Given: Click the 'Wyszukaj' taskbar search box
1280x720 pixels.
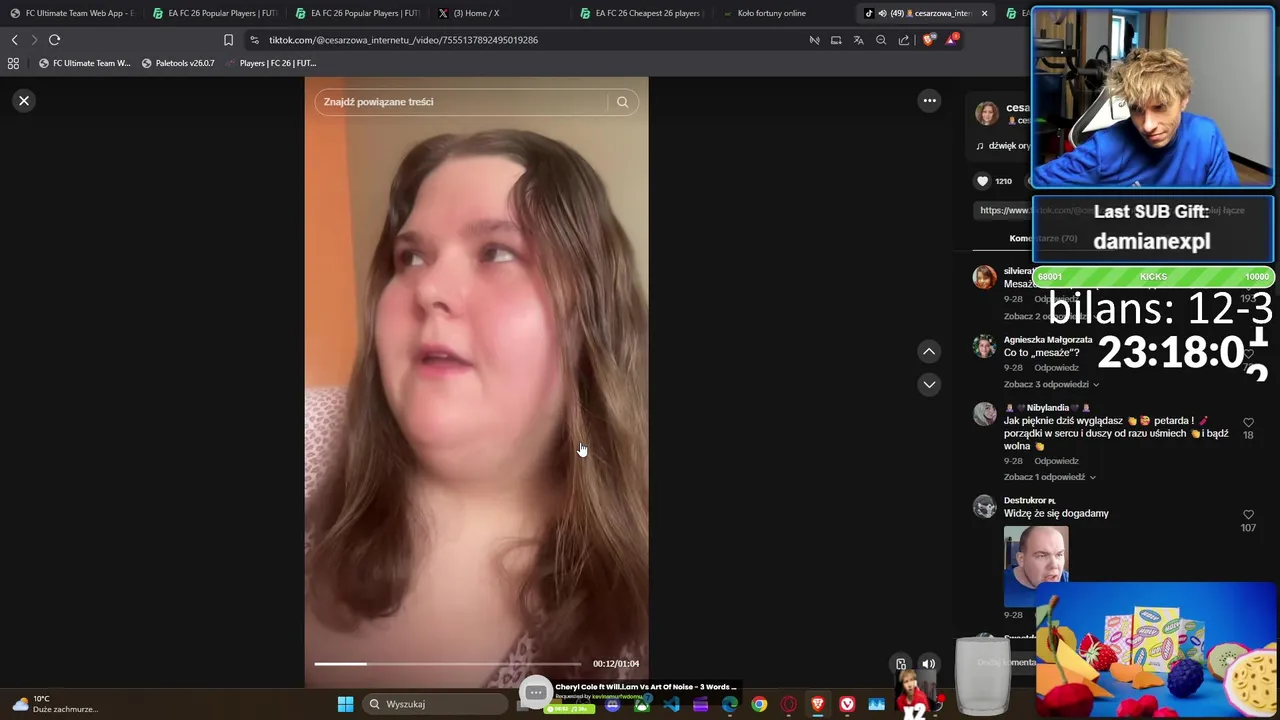Looking at the screenshot, I should pos(435,704).
